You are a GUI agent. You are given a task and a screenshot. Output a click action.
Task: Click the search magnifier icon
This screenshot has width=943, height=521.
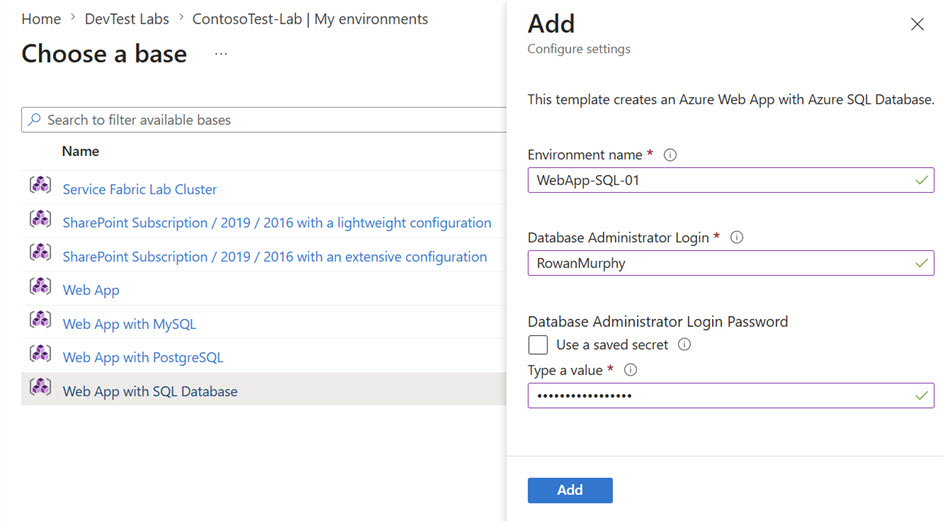click(x=34, y=120)
